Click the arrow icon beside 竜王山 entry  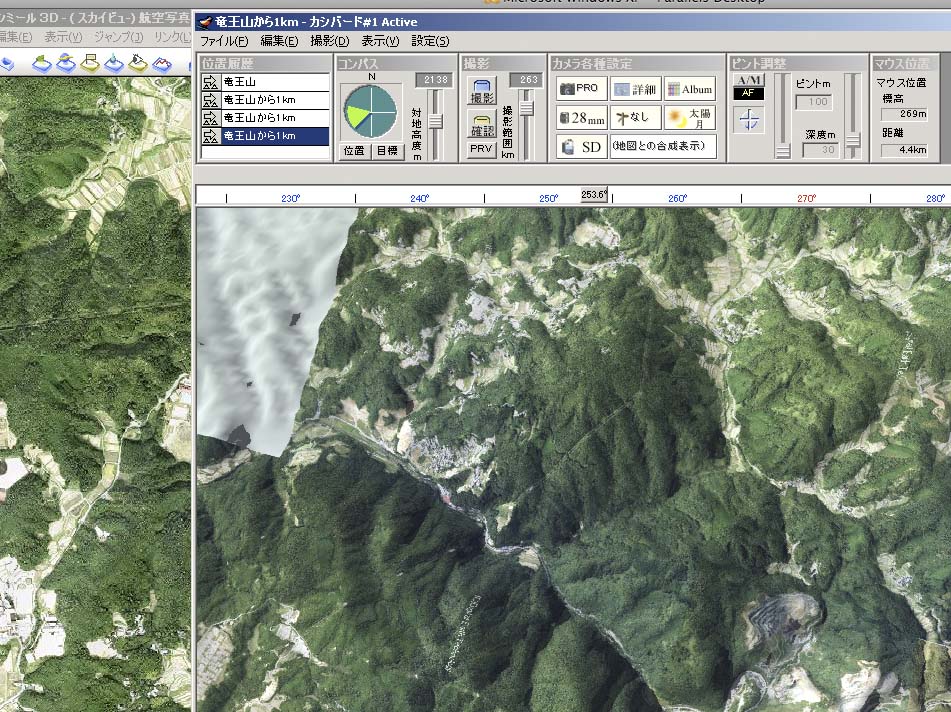click(210, 82)
